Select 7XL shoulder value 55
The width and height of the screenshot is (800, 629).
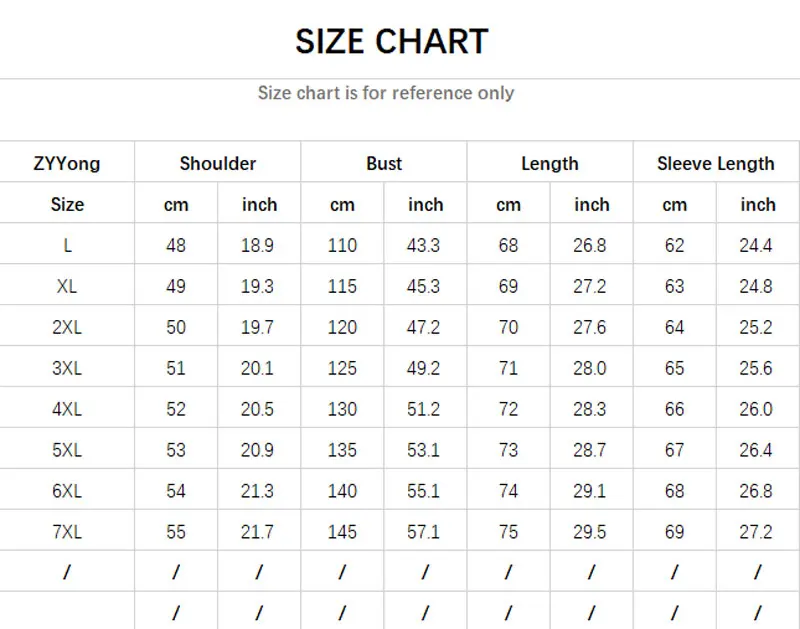coord(176,532)
